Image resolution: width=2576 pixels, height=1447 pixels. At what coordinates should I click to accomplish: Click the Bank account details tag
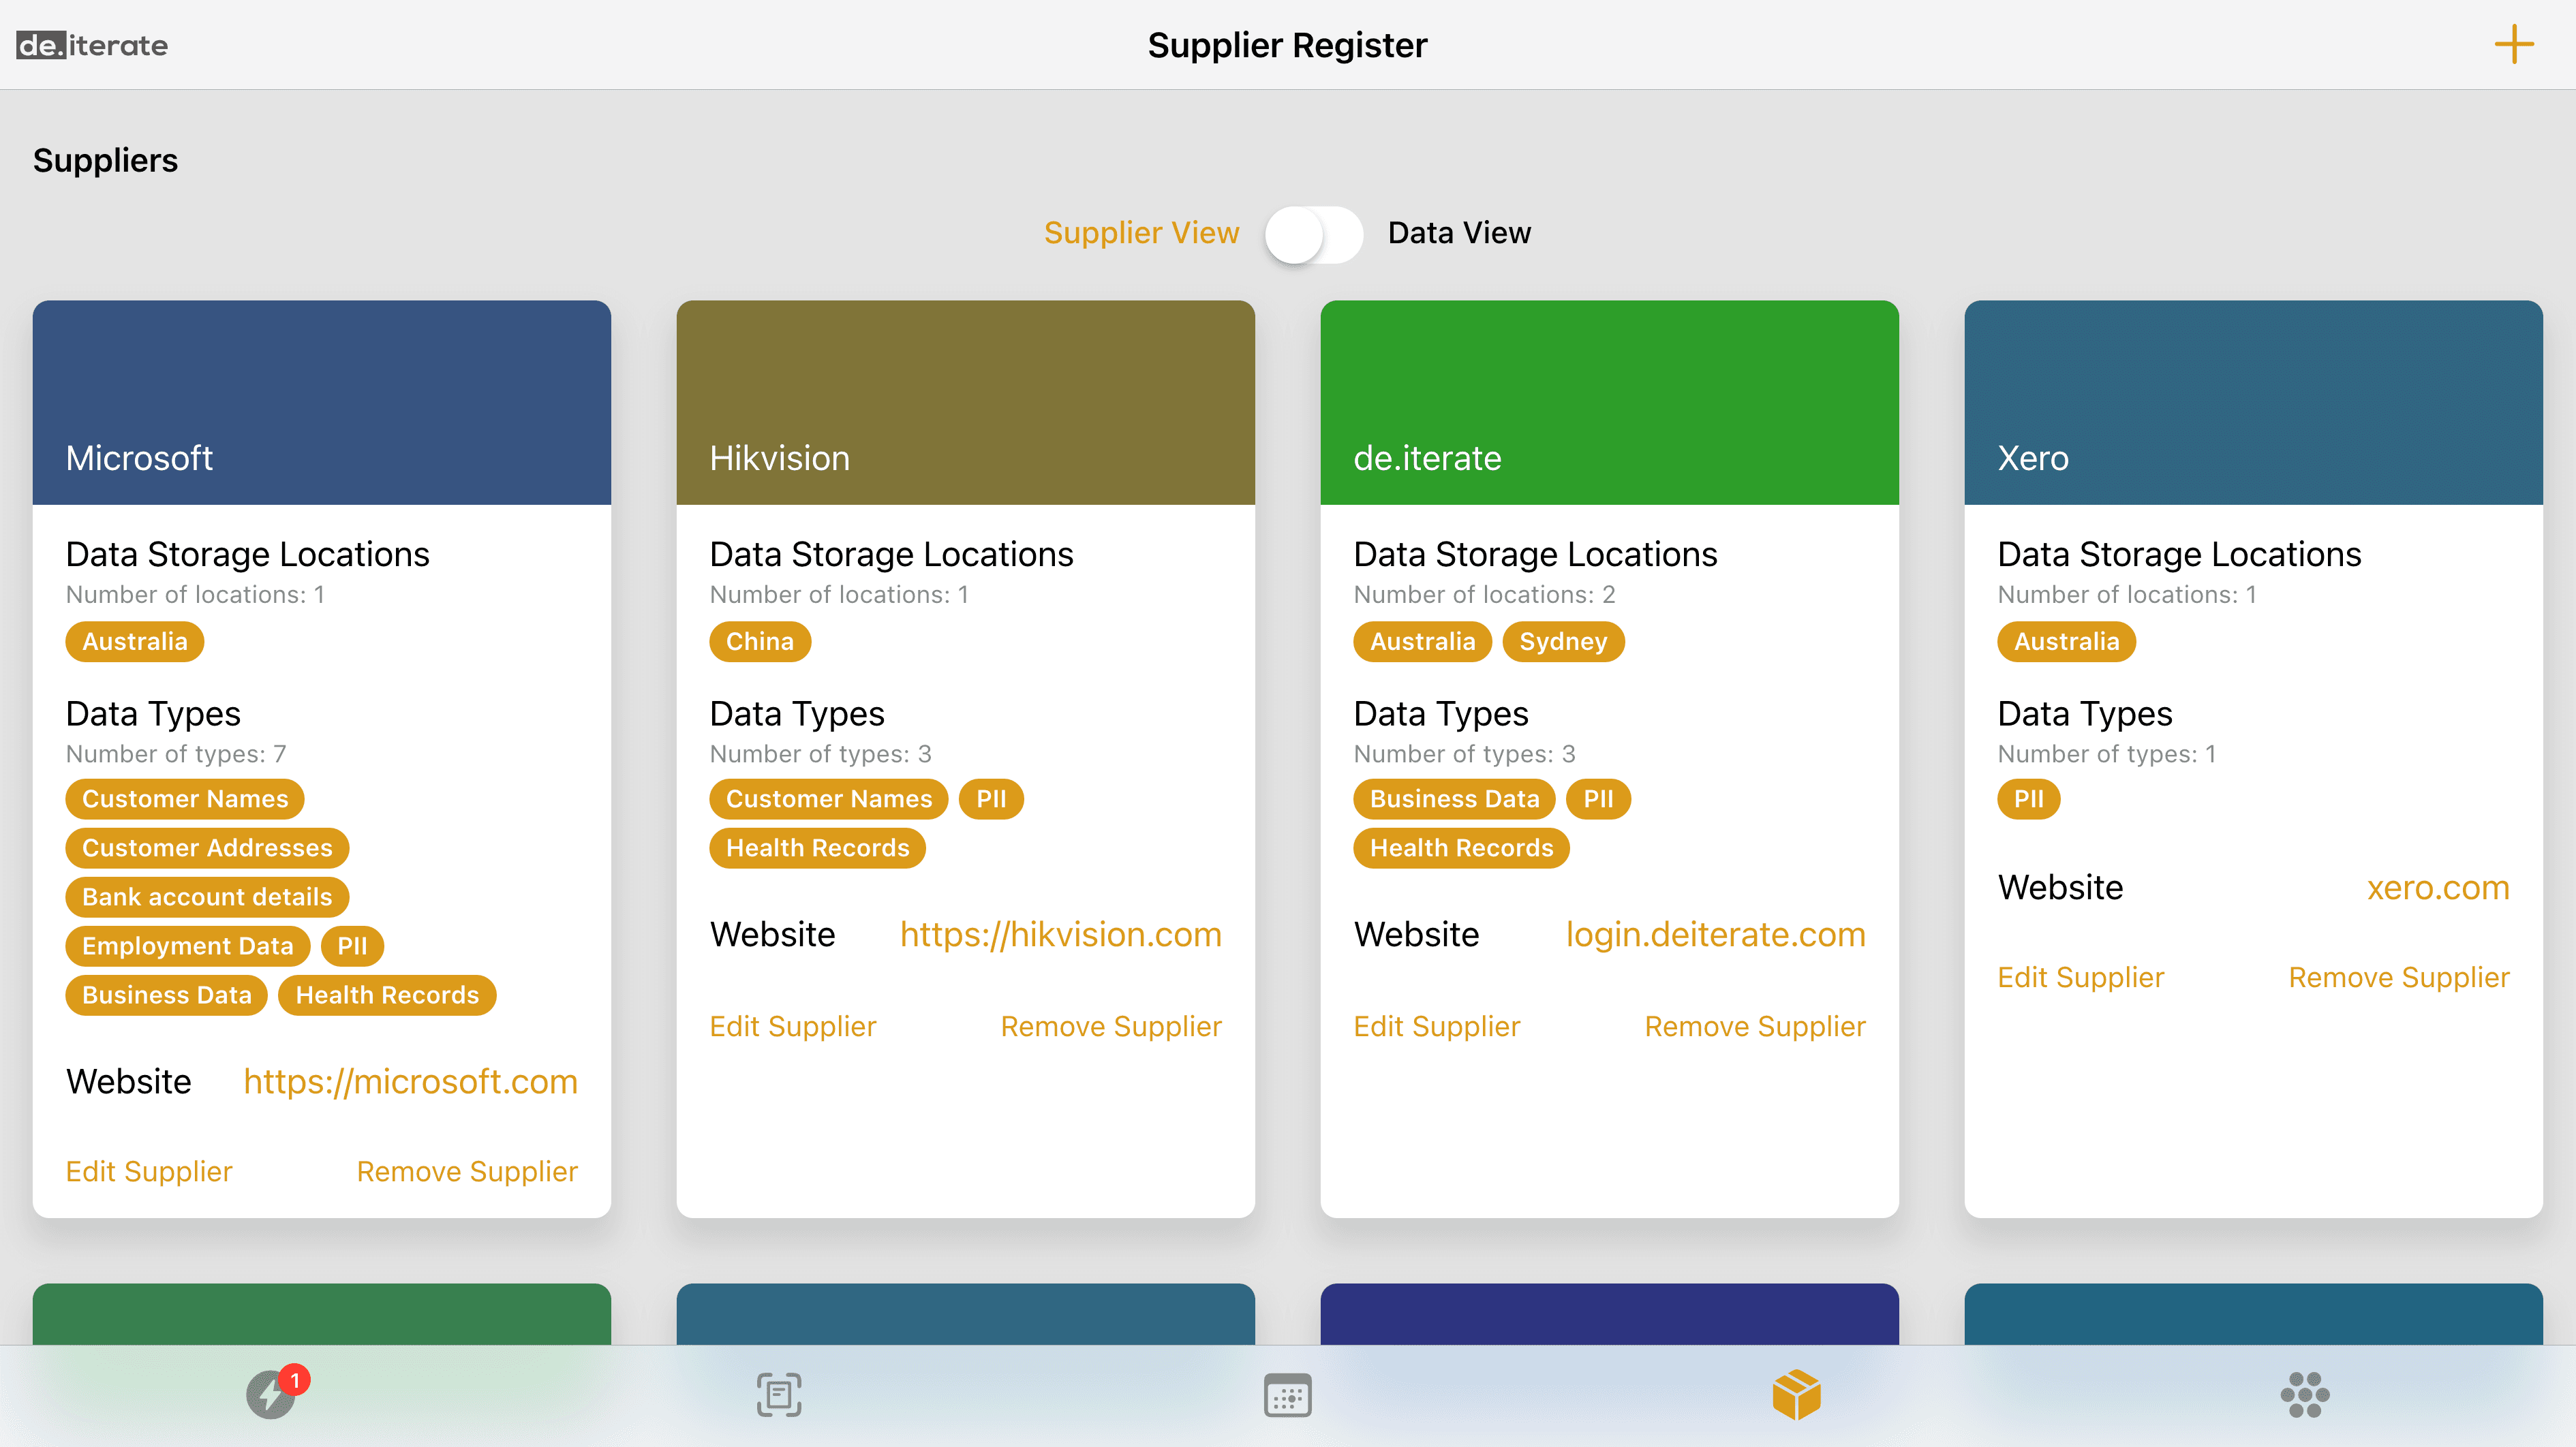pyautogui.click(x=207, y=897)
